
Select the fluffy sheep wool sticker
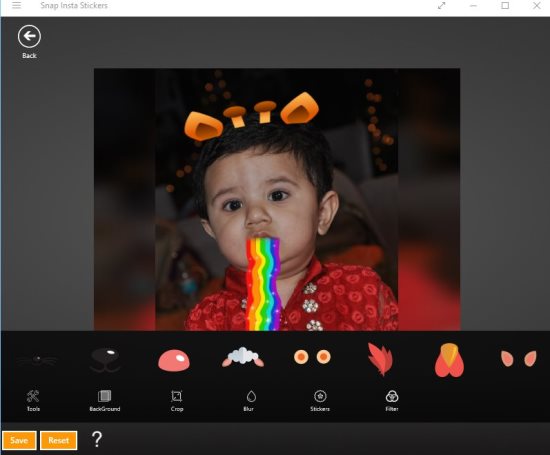(243, 357)
